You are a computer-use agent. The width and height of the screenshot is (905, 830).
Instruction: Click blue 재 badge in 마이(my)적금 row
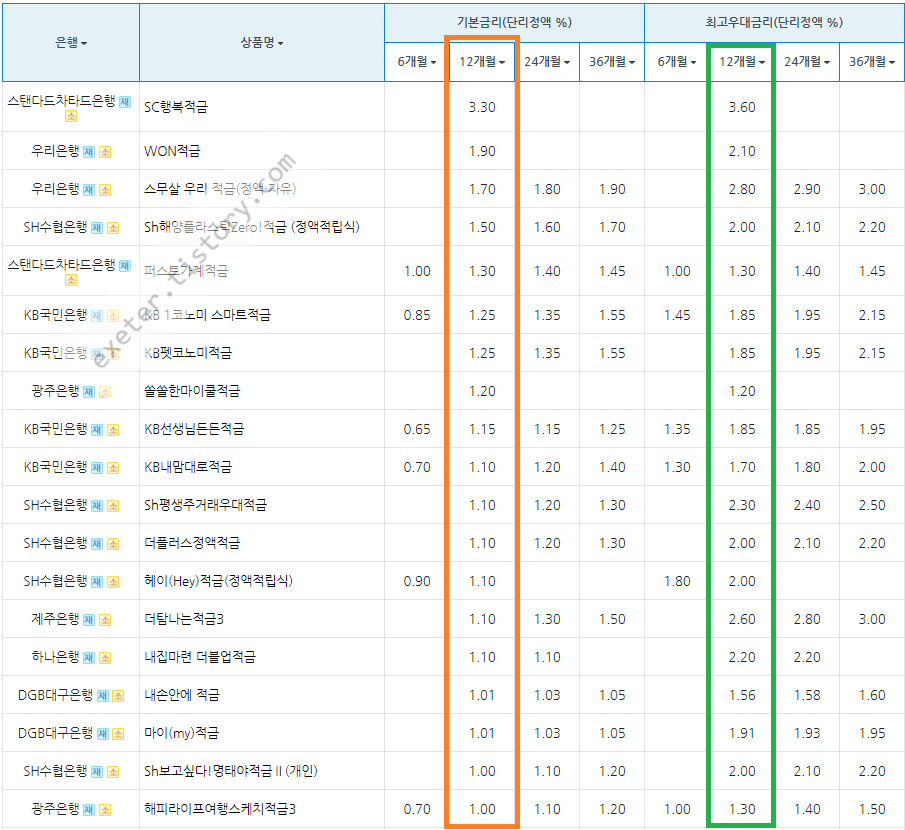click(x=103, y=734)
